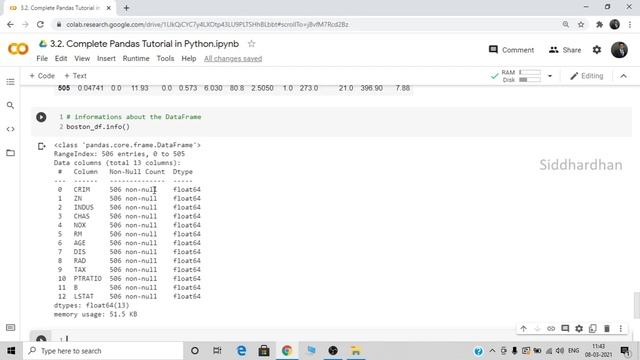Click the boston_df.info() code line
The height and width of the screenshot is (360, 640).
tap(98, 127)
